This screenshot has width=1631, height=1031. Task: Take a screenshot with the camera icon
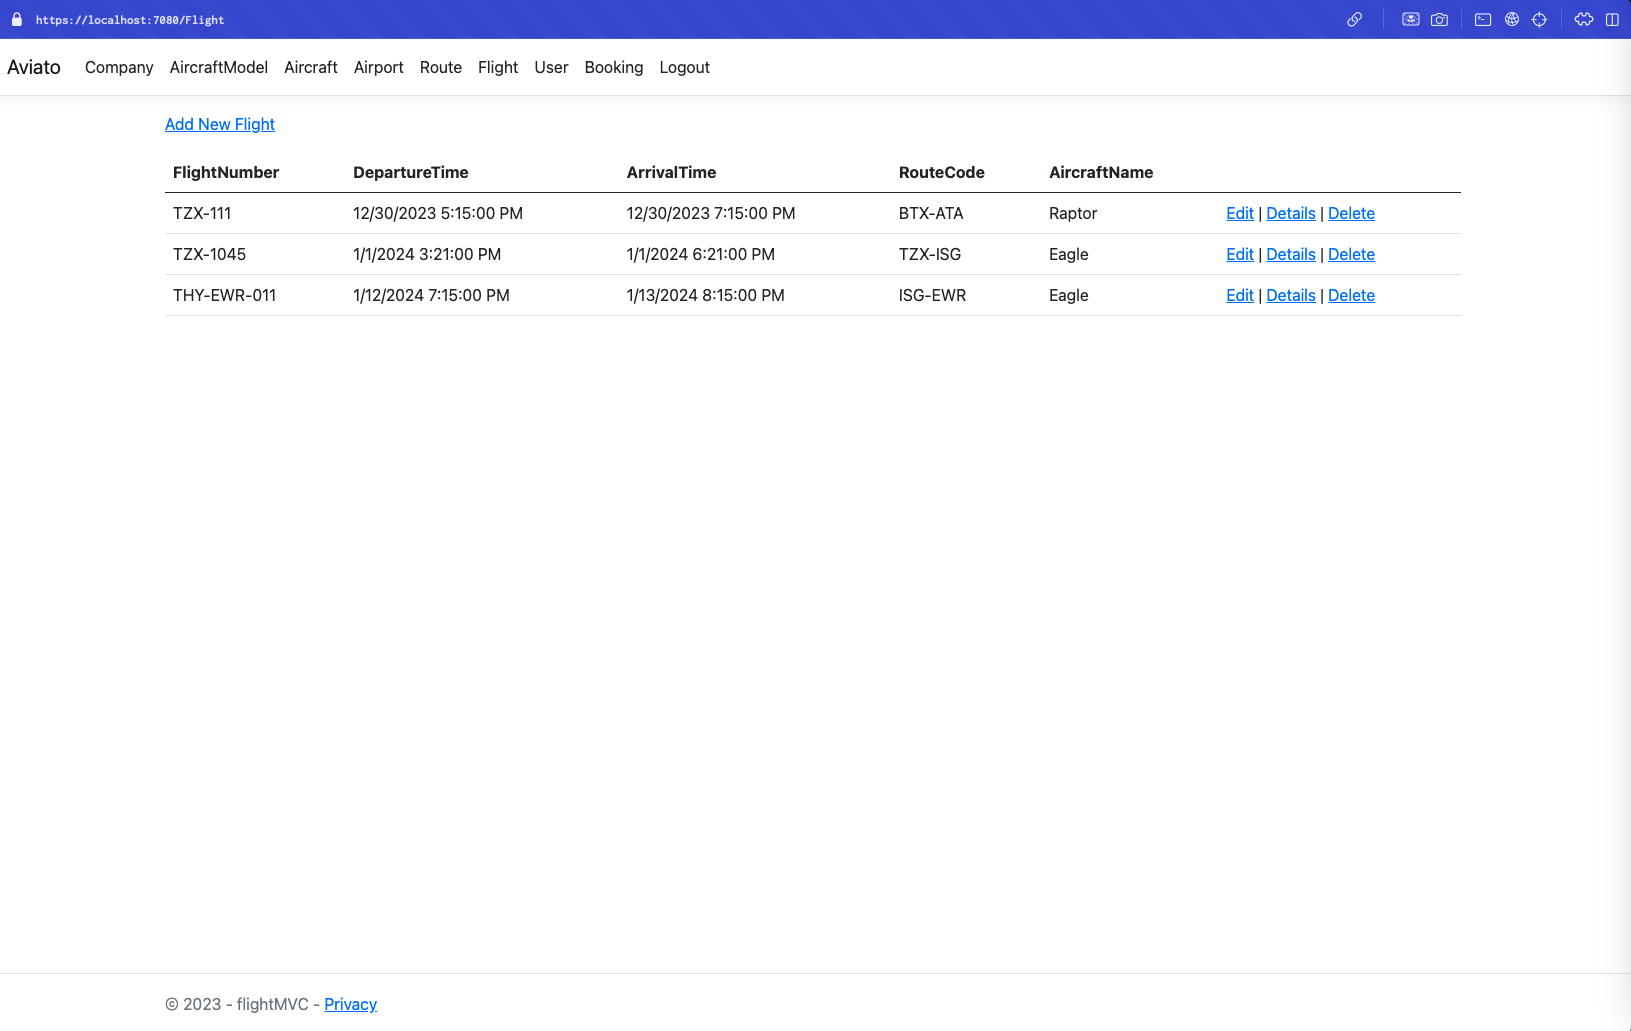tap(1439, 19)
